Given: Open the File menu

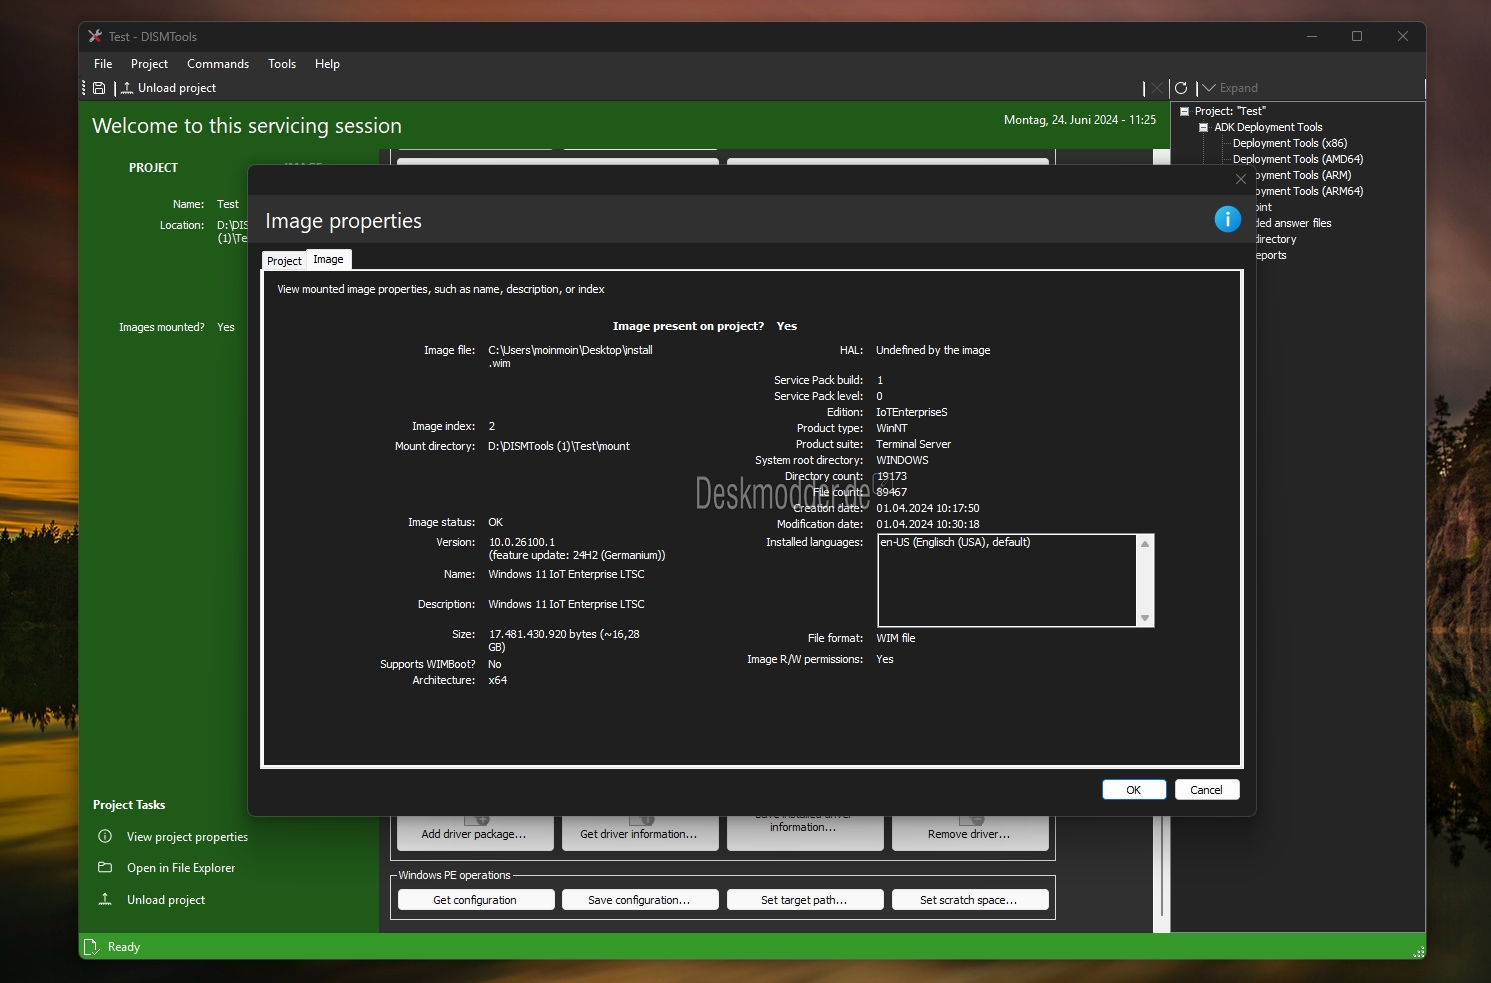Looking at the screenshot, I should click(103, 63).
